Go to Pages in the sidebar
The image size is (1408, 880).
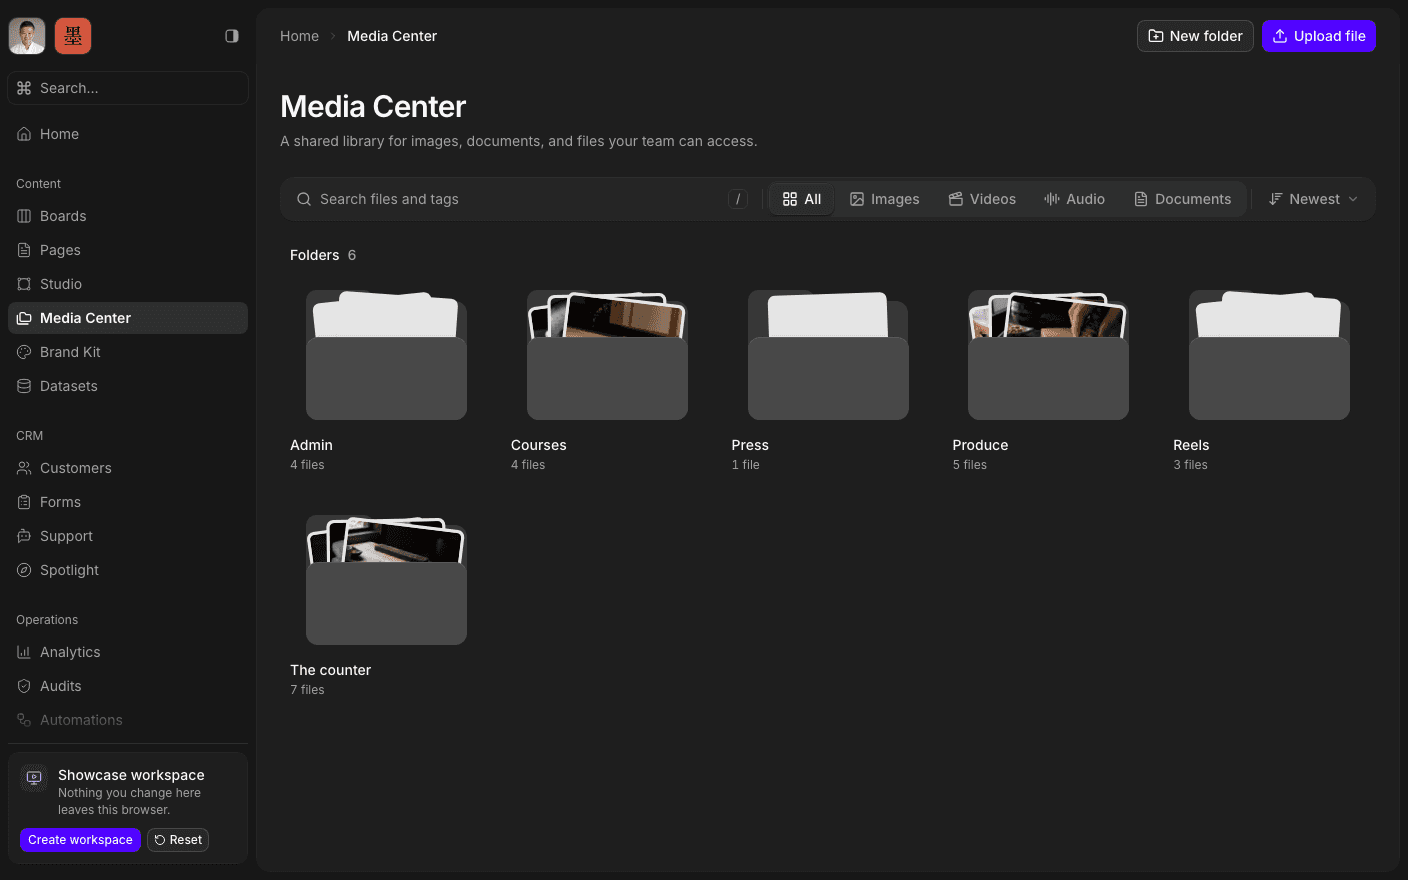point(128,250)
